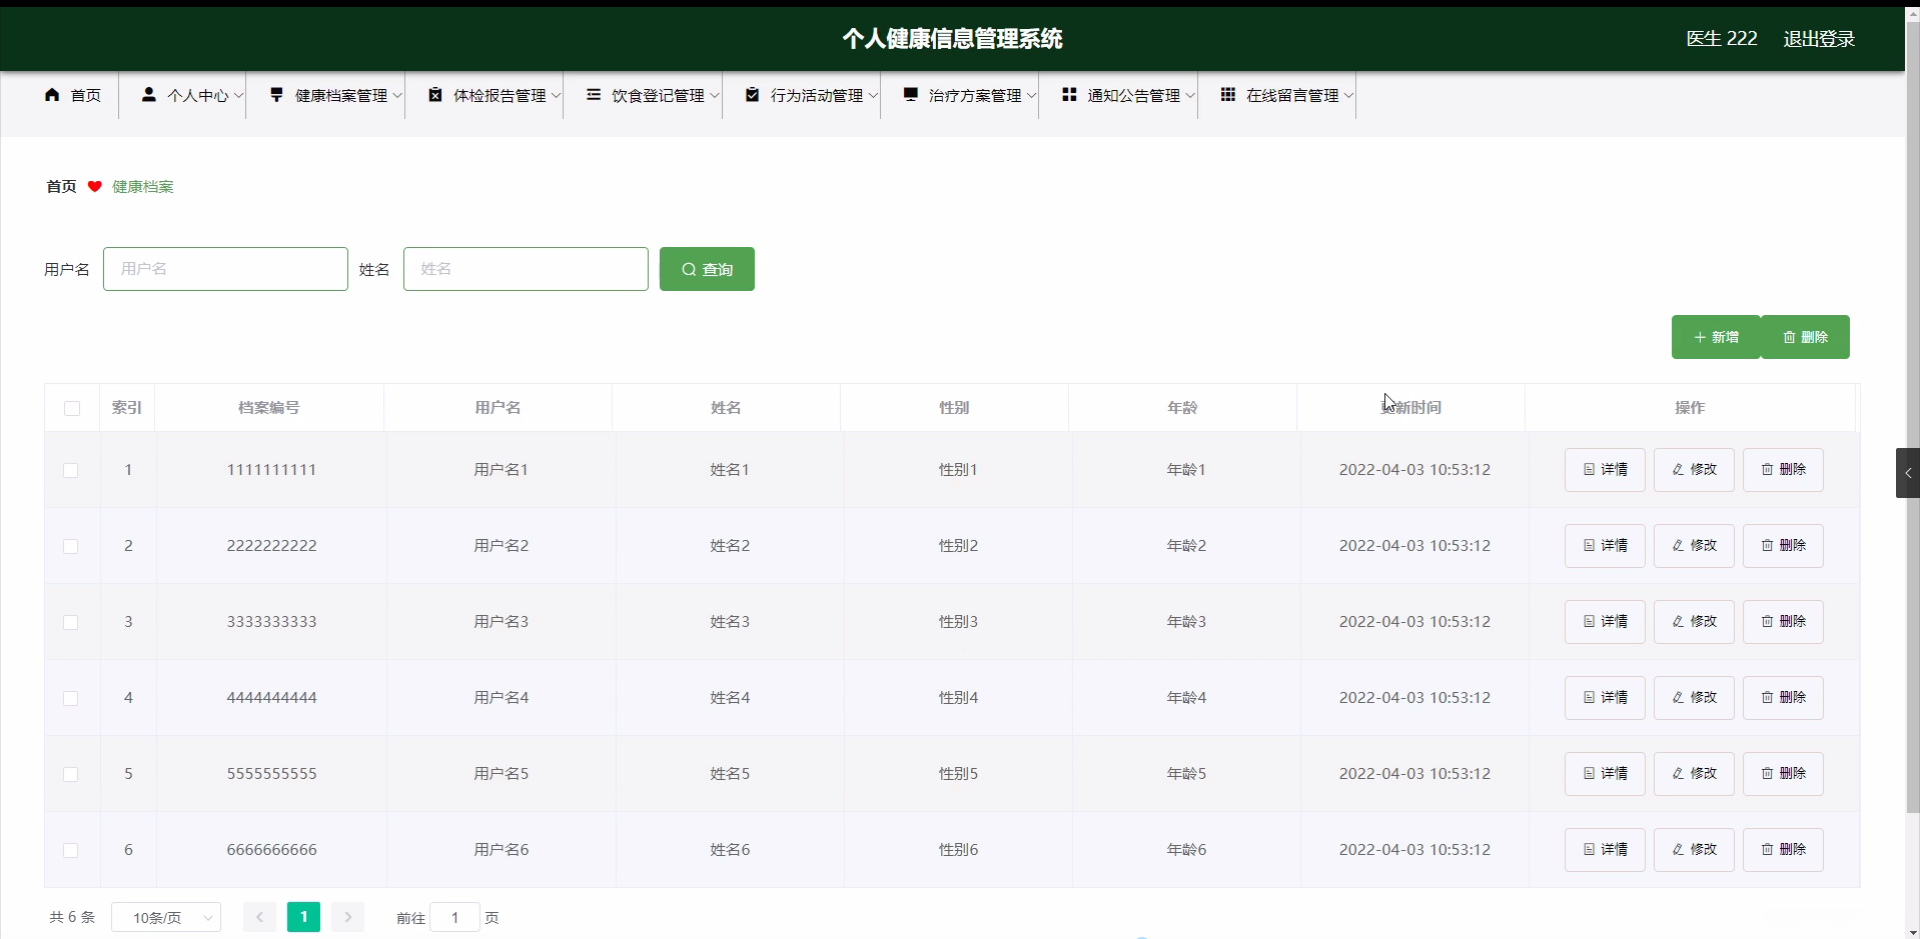Image resolution: width=1920 pixels, height=939 pixels.
Task: Expand the 健康档案管理 dropdown arrow
Action: tap(397, 96)
